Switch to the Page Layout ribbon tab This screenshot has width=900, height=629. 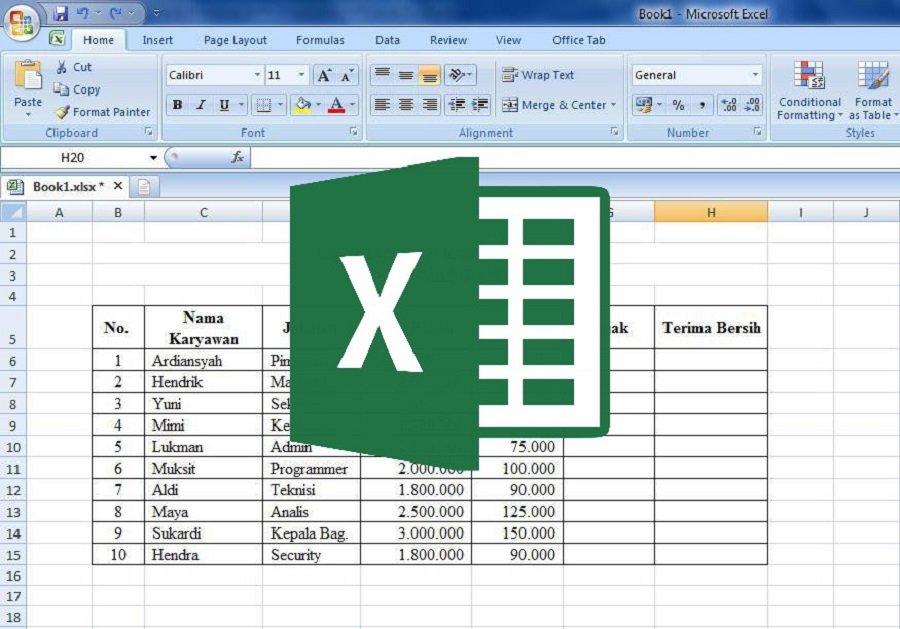tap(235, 40)
